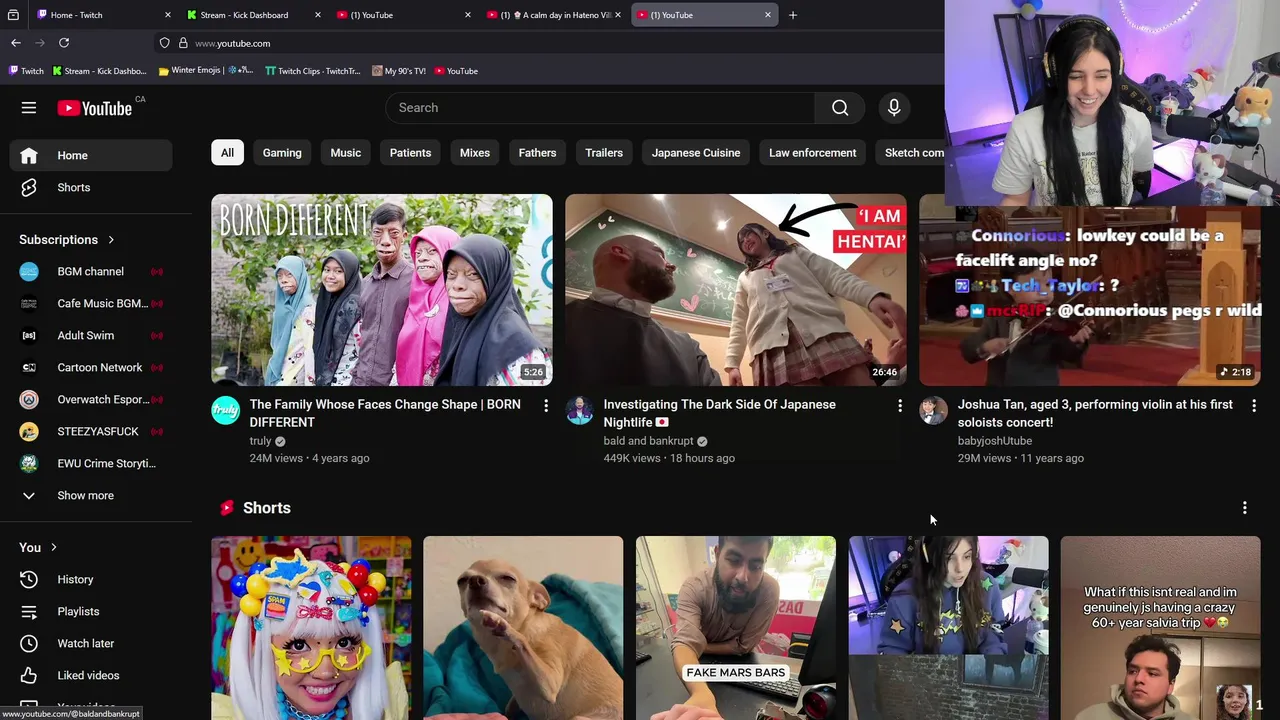The height and width of the screenshot is (720, 1280).
Task: Switch to calm day in Hateno tab
Action: [x=553, y=15]
